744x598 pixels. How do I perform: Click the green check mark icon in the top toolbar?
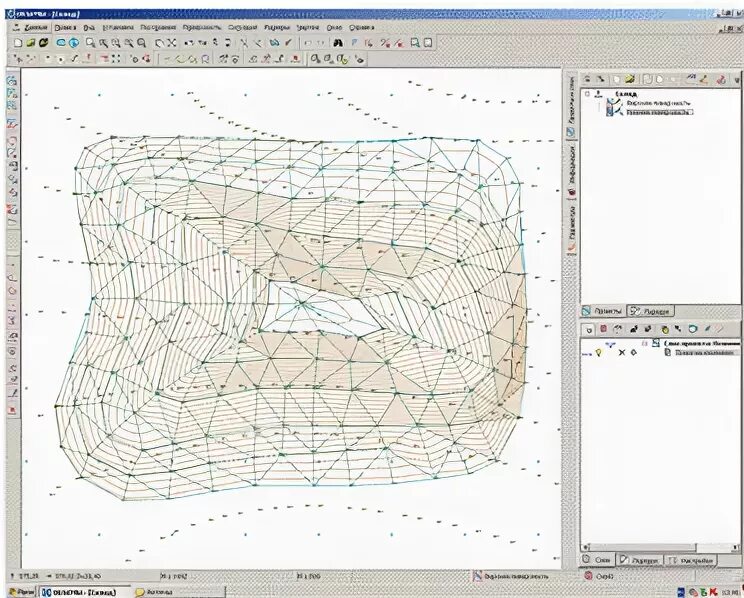coord(288,43)
